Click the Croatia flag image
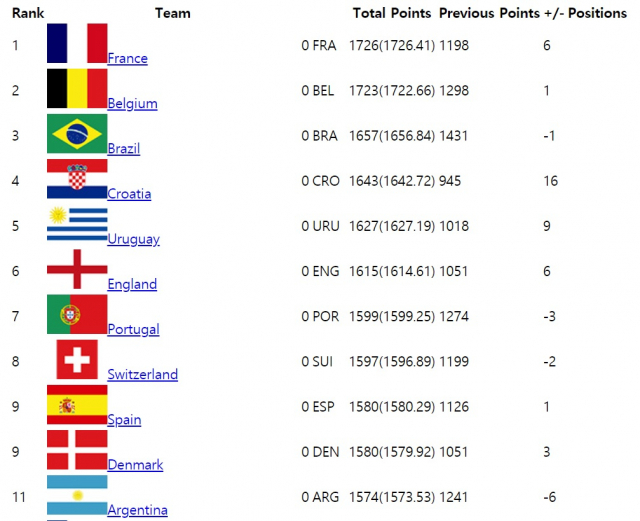The height and width of the screenshot is (521, 640). 77,179
